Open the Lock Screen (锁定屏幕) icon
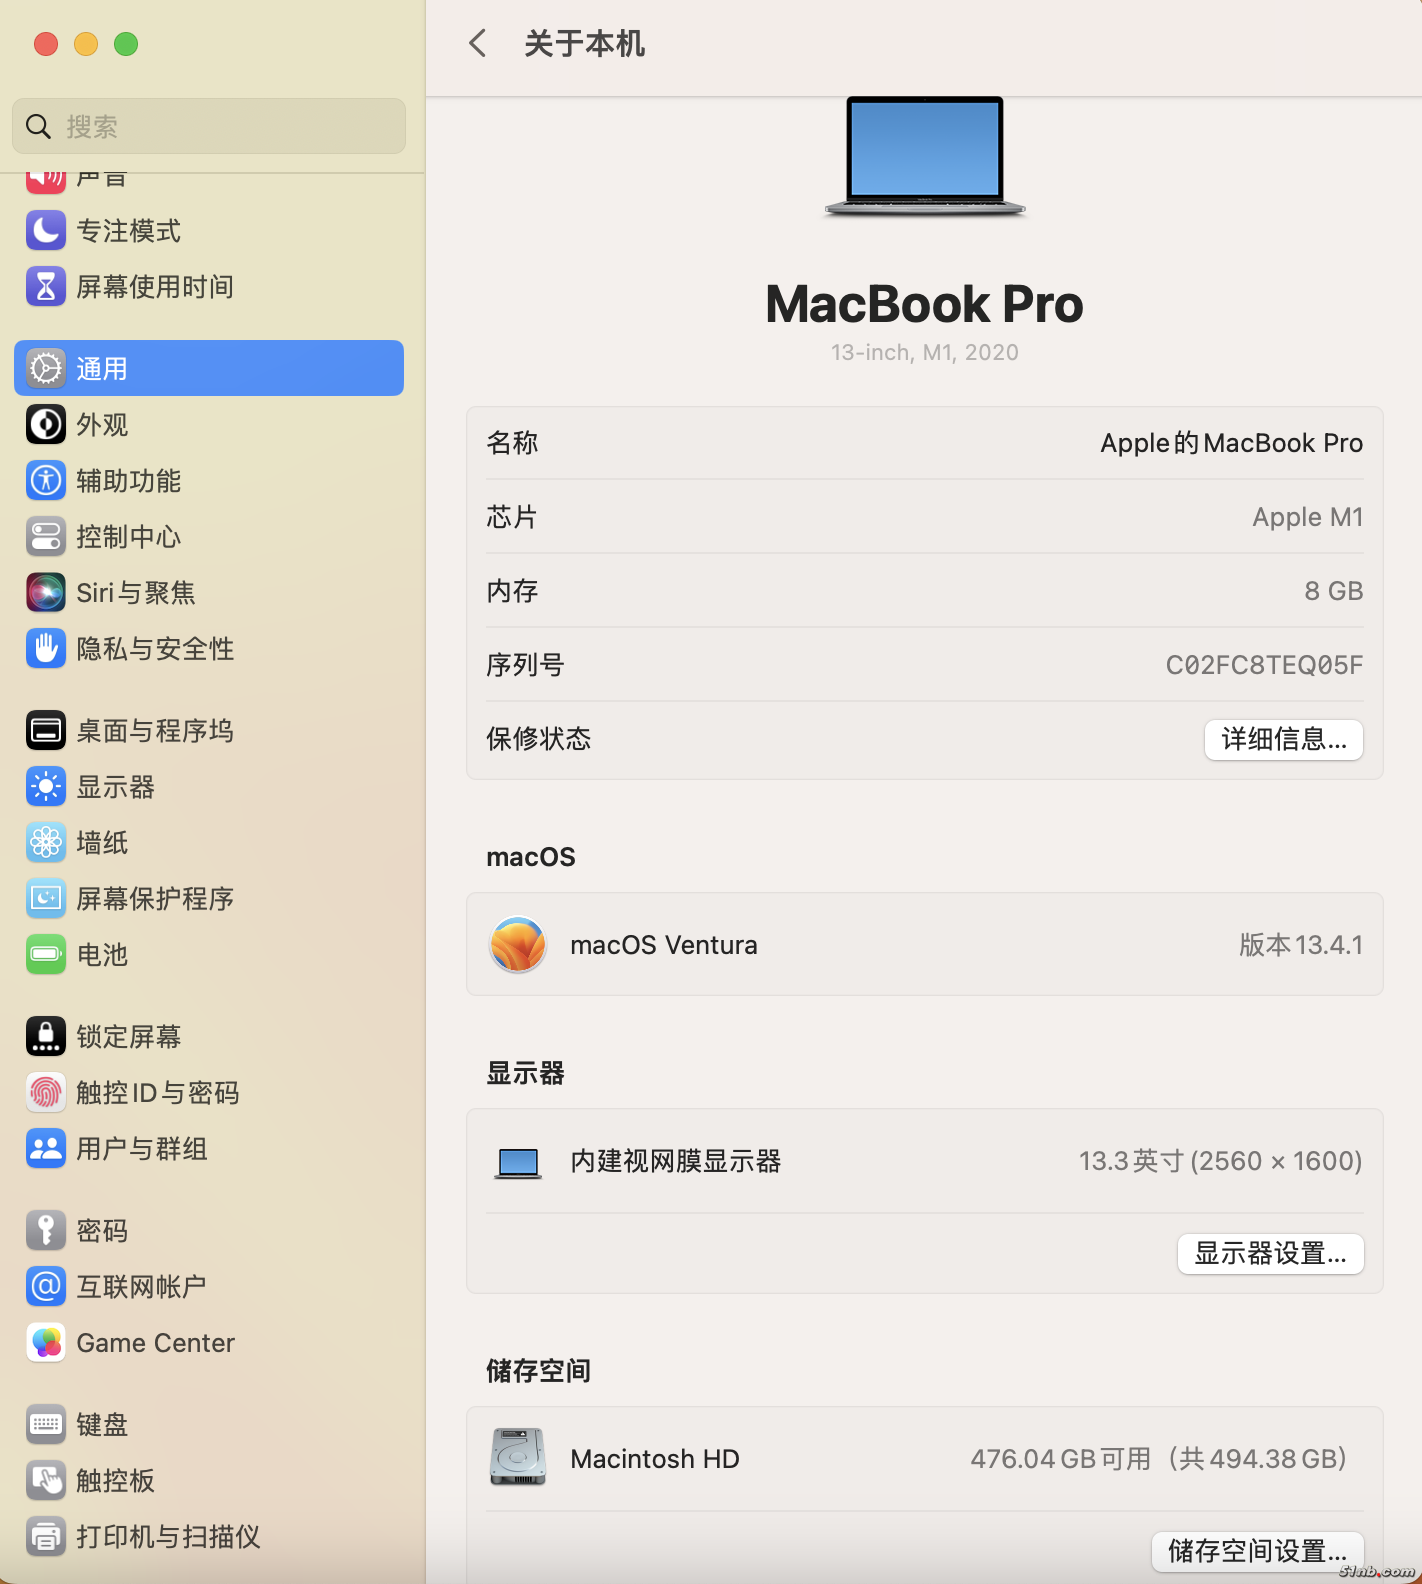Screen dimensions: 1422x1584 46,1037
